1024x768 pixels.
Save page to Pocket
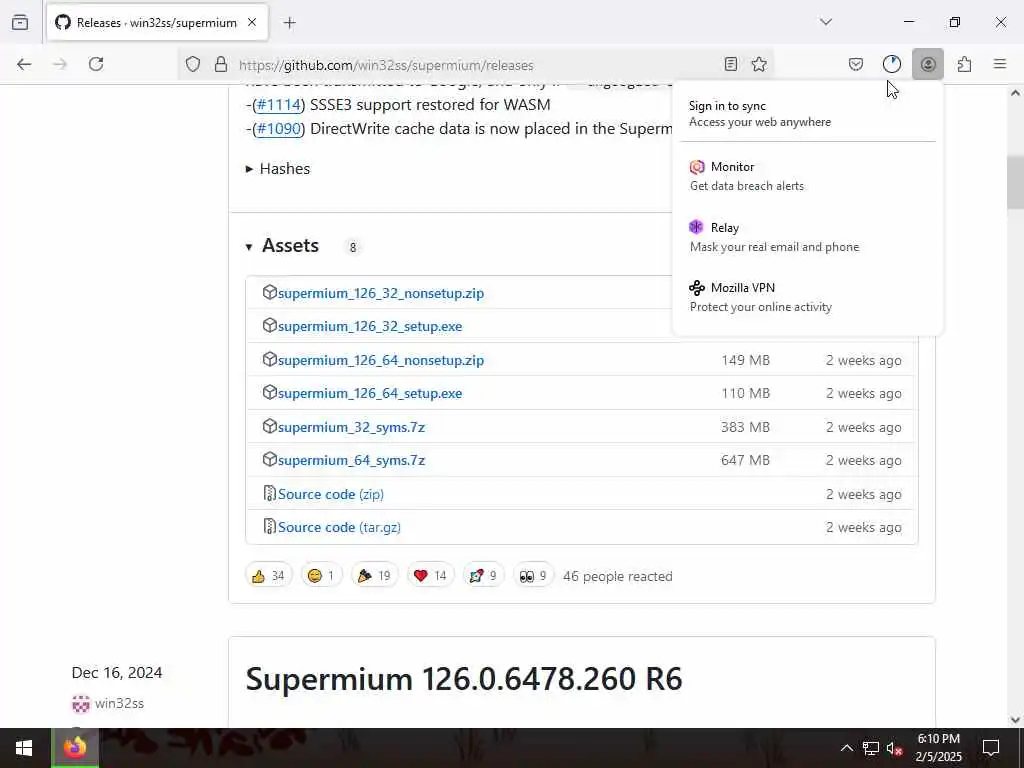[856, 64]
